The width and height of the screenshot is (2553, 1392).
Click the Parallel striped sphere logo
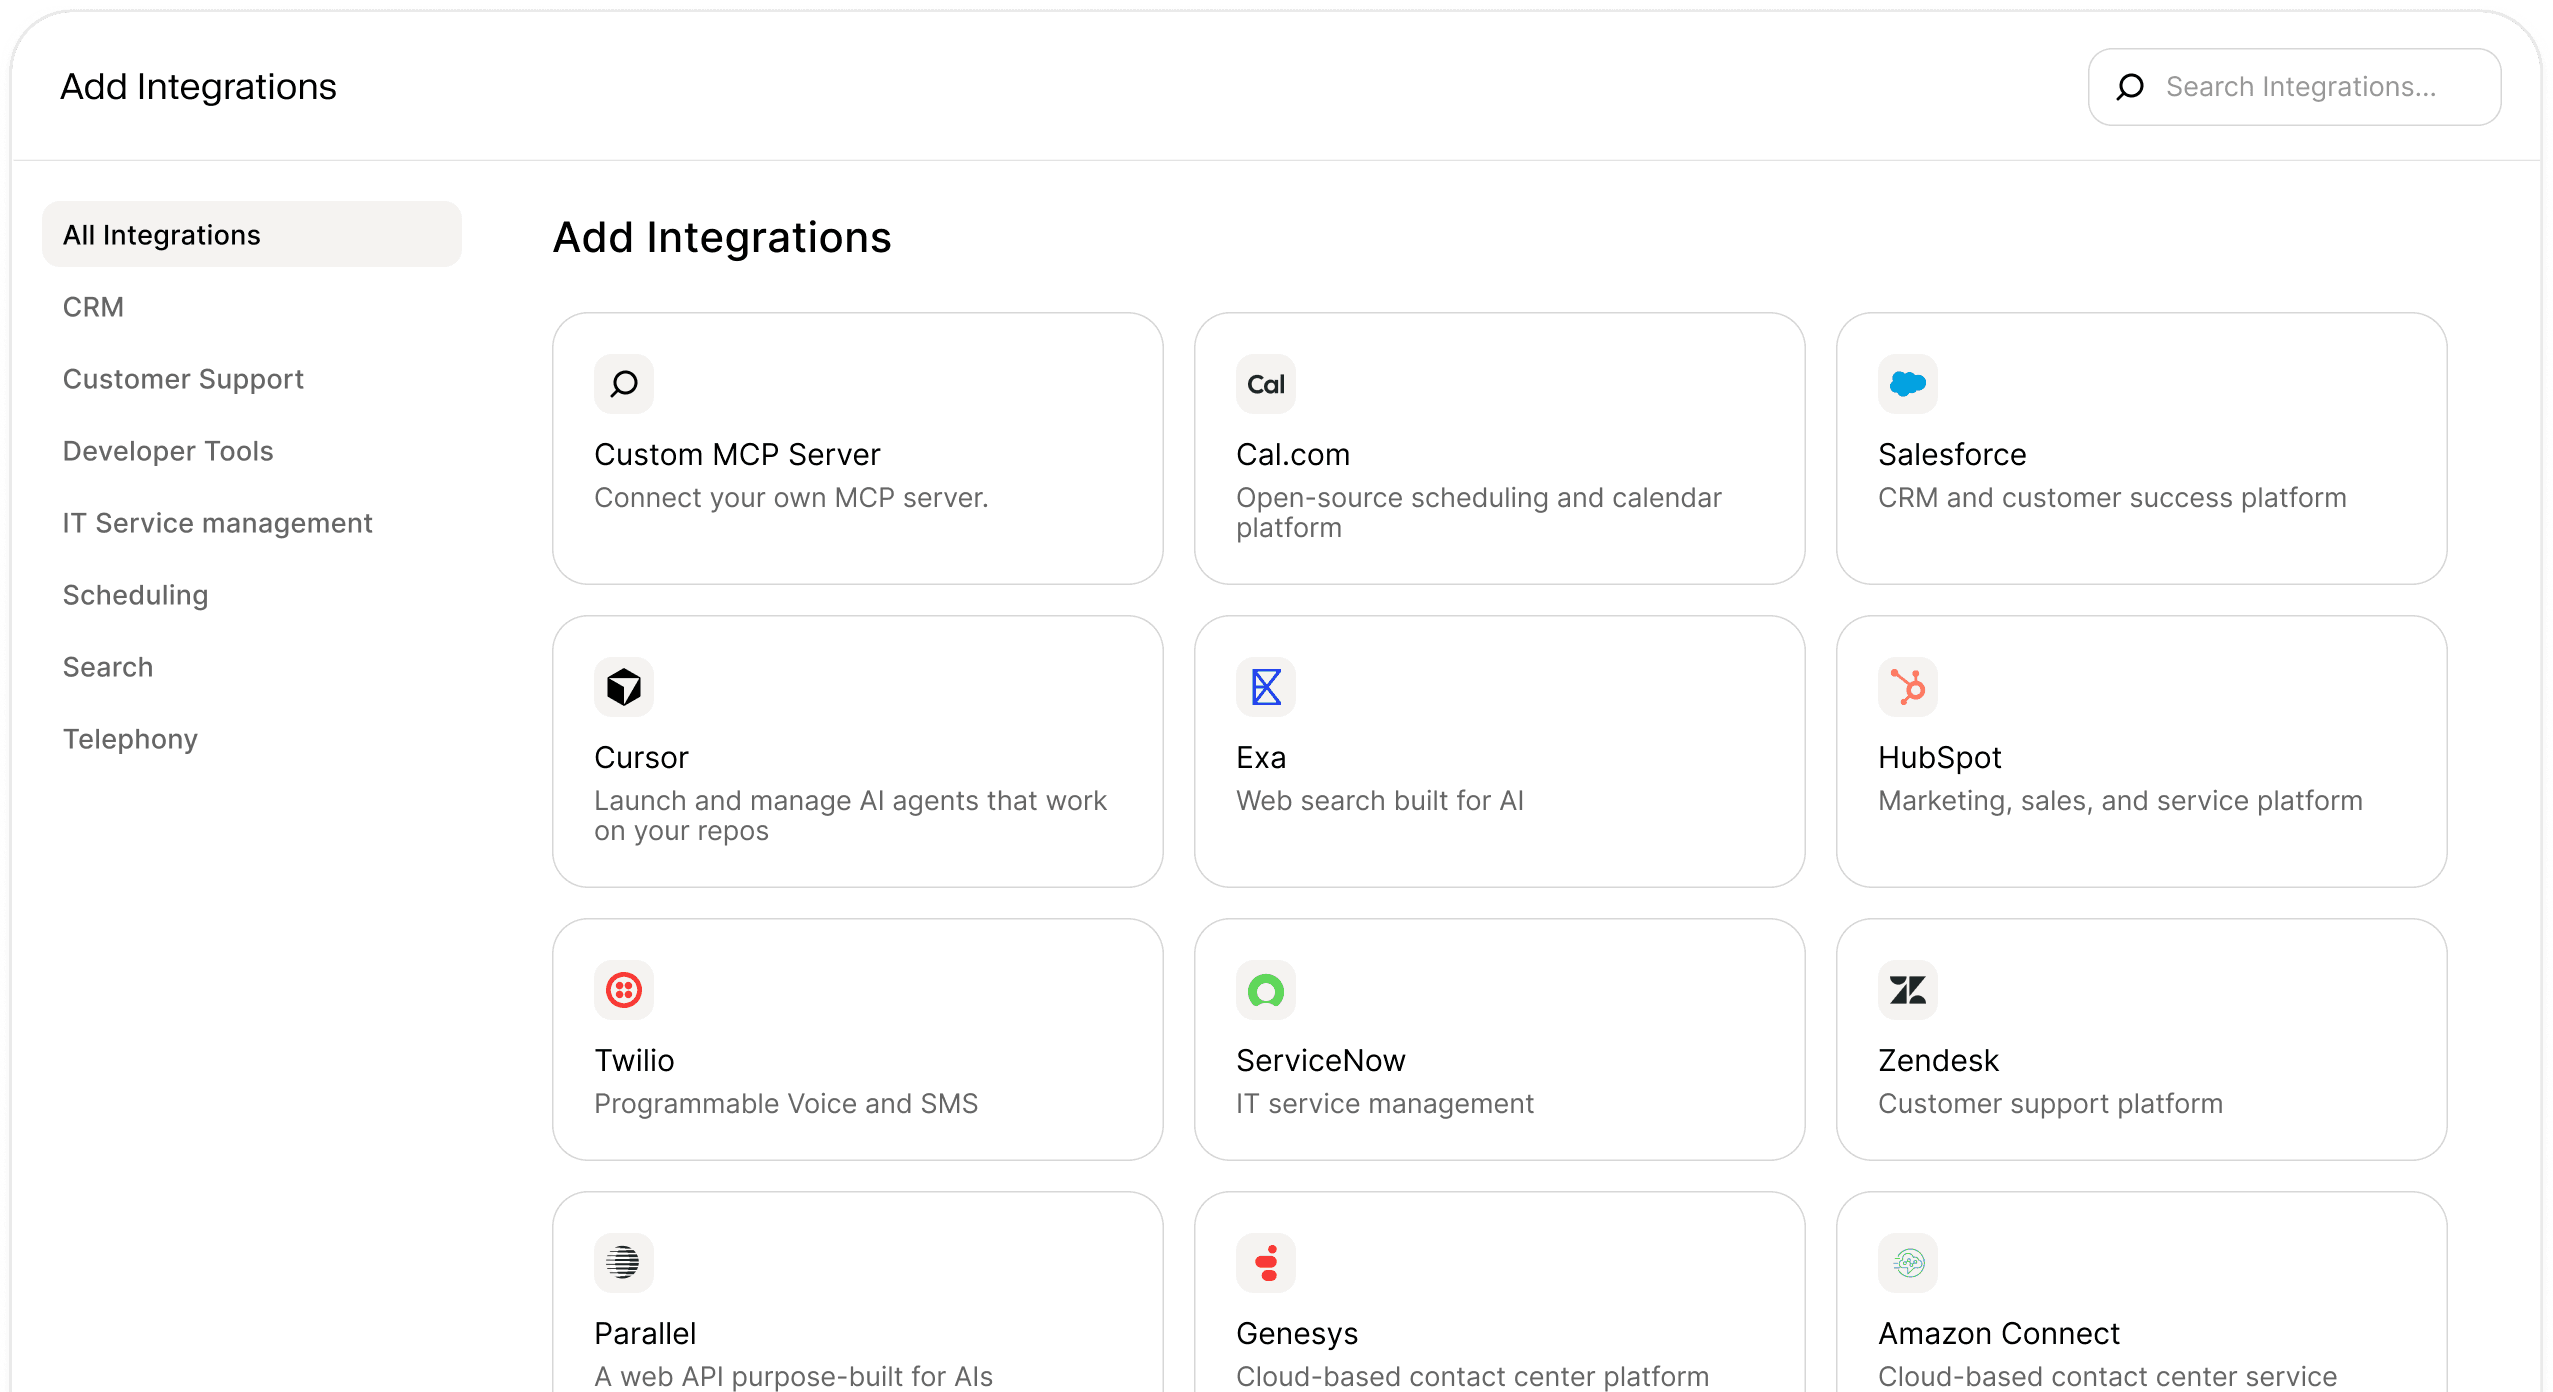[624, 1263]
